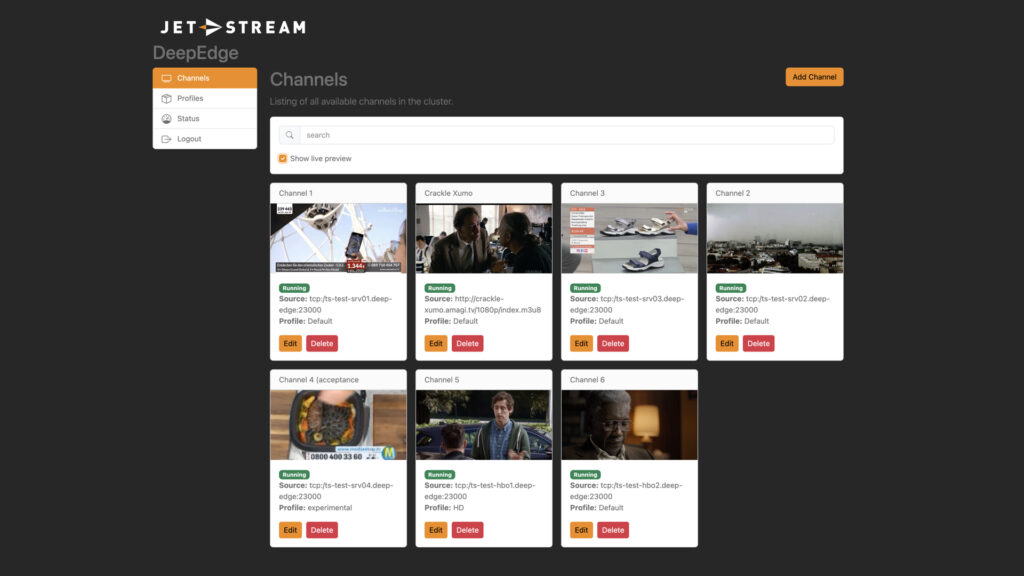Click into the channel search field

[566, 135]
